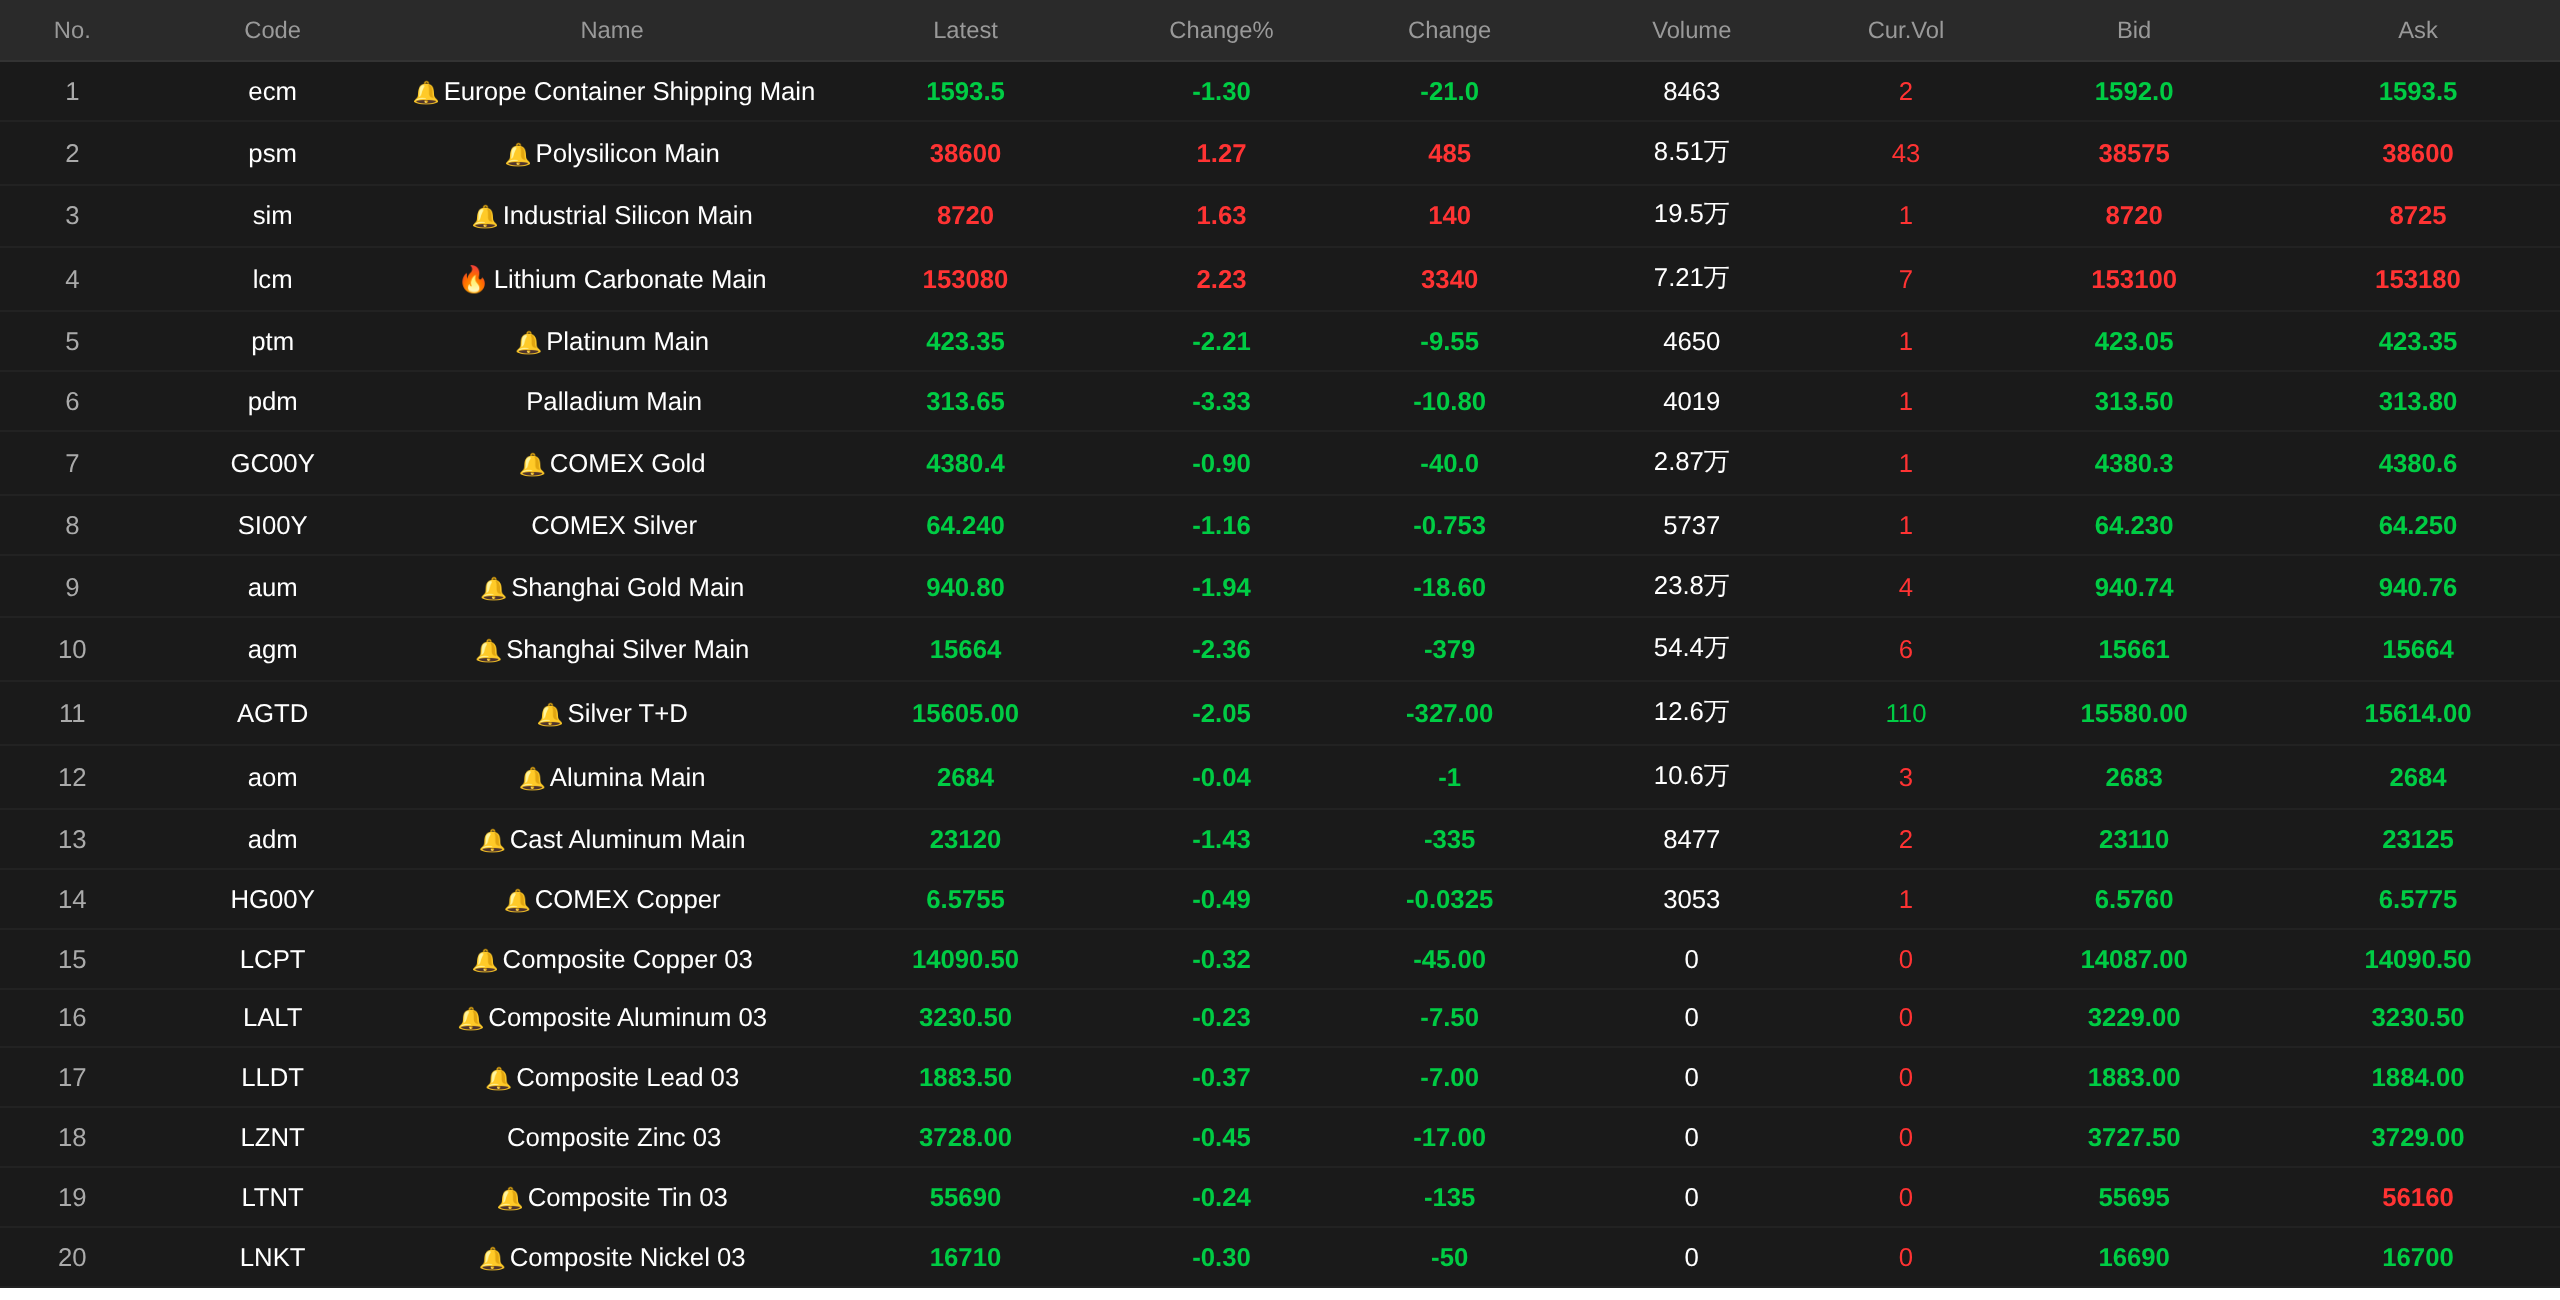Sort by the Bid column header
The image size is (2560, 1300).
(2134, 30)
